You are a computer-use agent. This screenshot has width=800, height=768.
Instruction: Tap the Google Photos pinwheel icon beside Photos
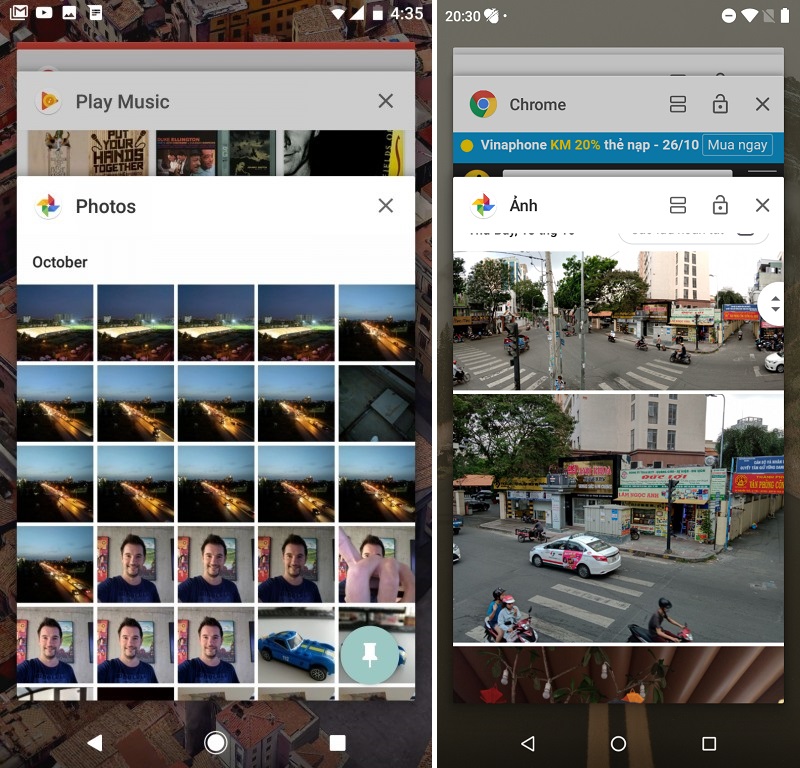tap(48, 207)
